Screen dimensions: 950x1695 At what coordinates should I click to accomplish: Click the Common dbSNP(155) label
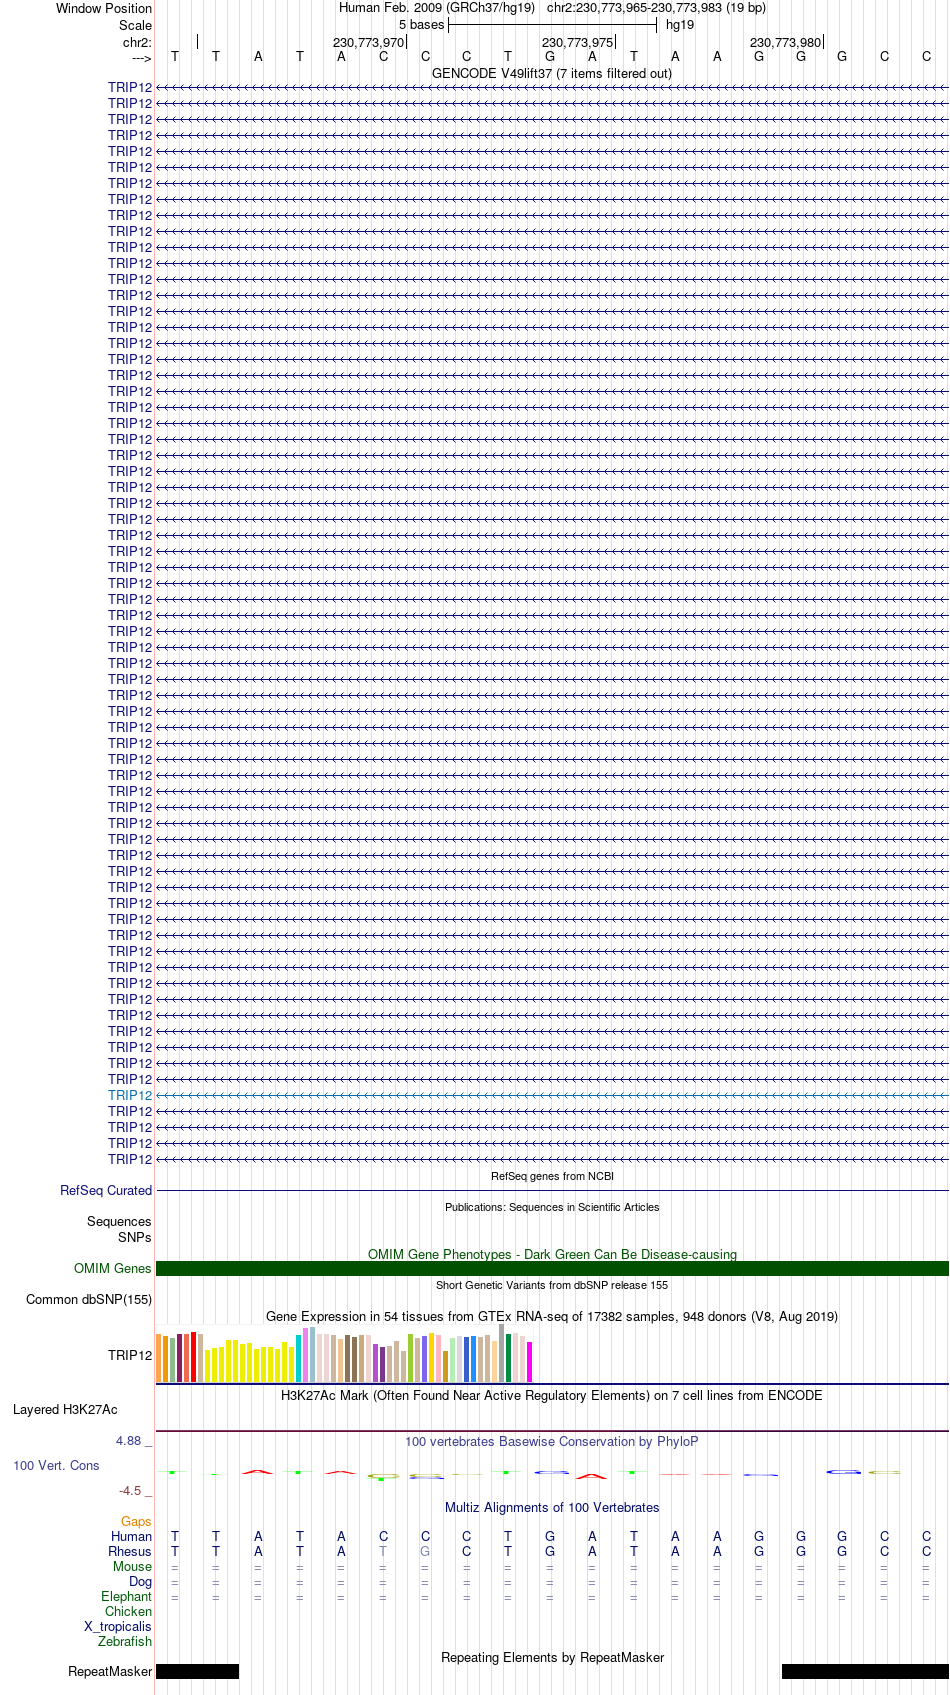[x=89, y=1299]
